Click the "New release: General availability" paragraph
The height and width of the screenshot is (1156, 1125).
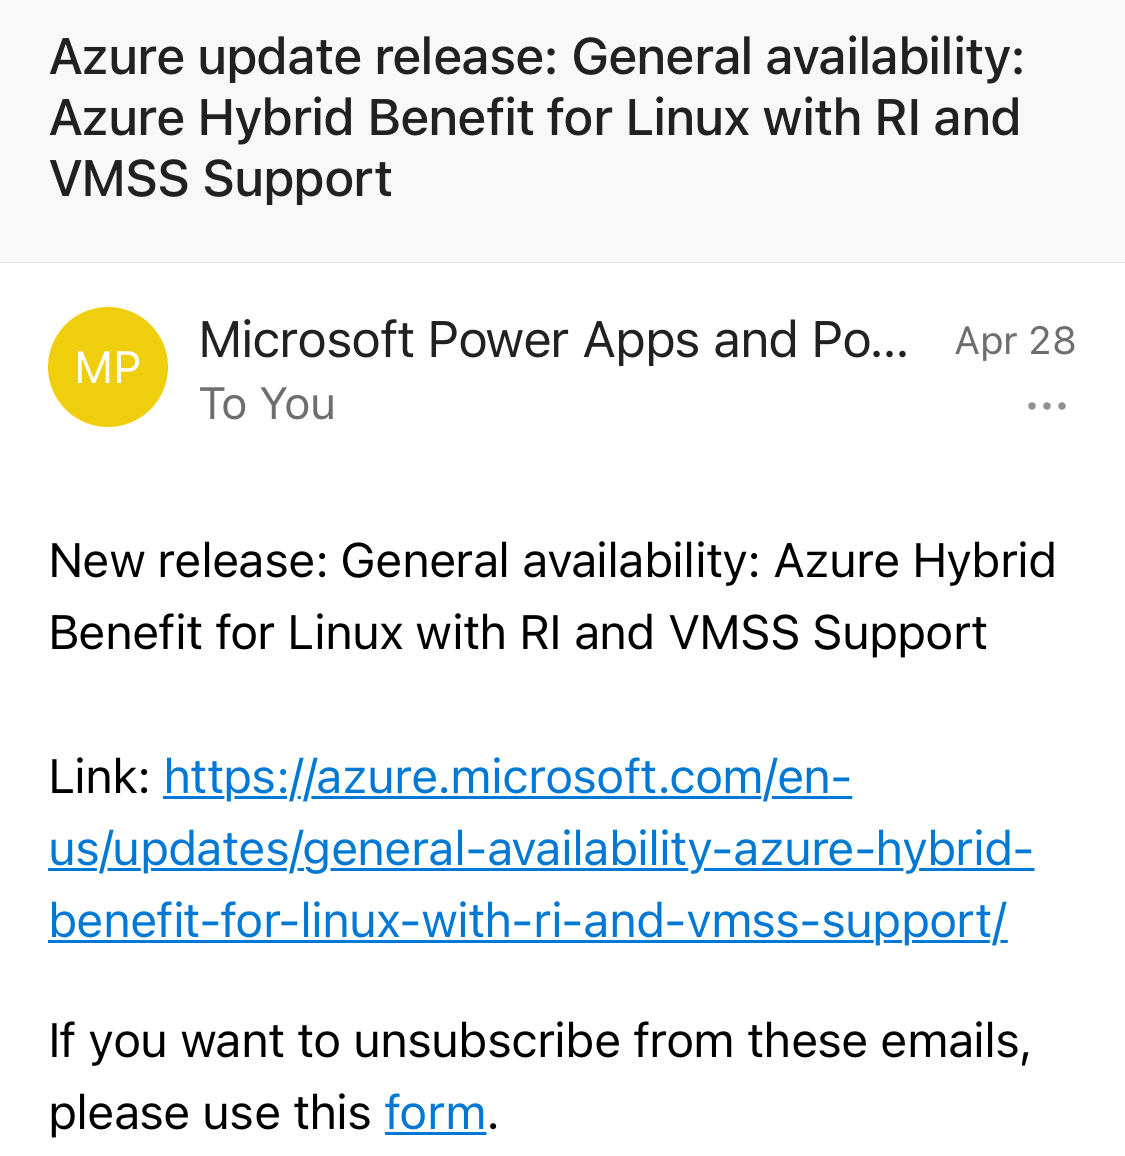click(x=552, y=596)
